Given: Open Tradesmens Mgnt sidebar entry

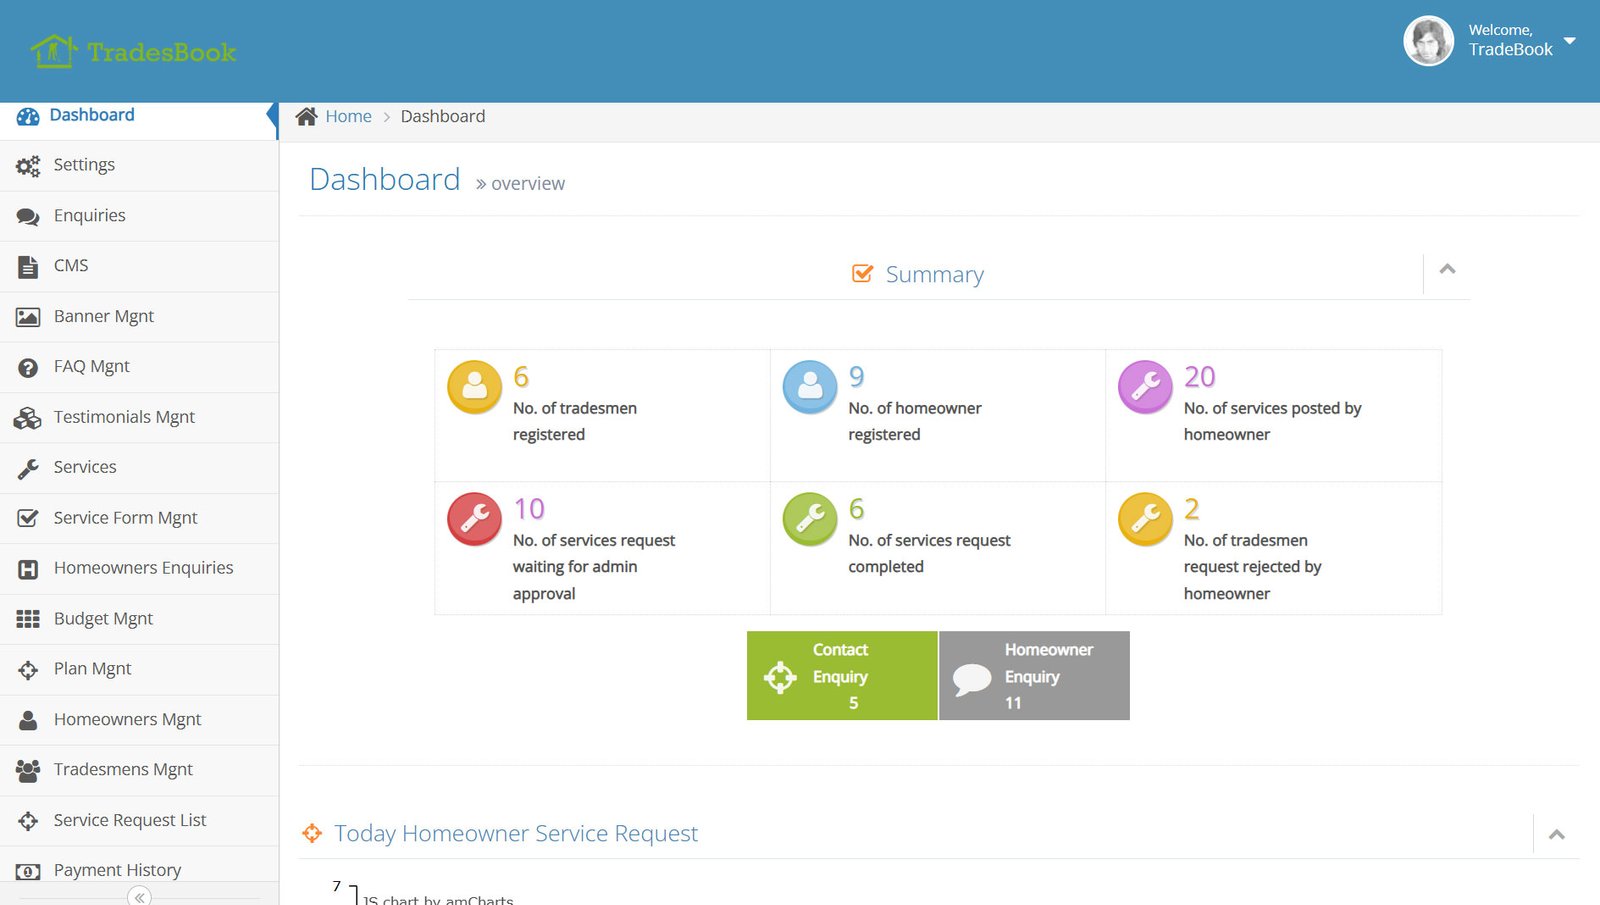Looking at the screenshot, I should [139, 770].
